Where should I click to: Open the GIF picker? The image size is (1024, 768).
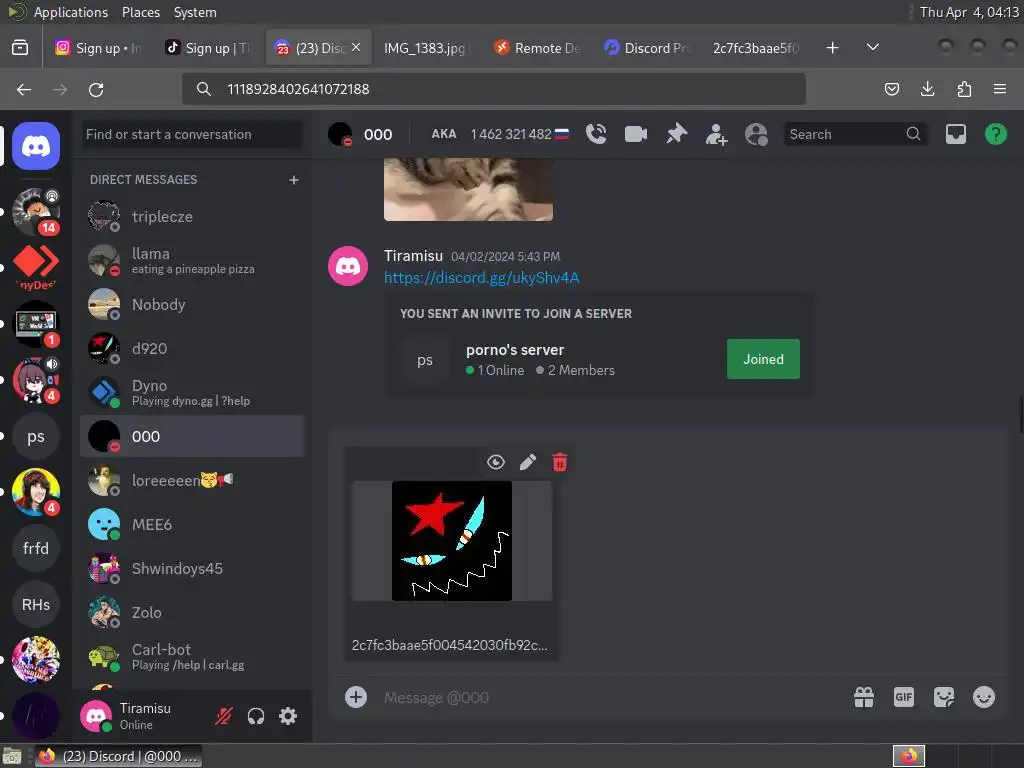[x=904, y=697]
